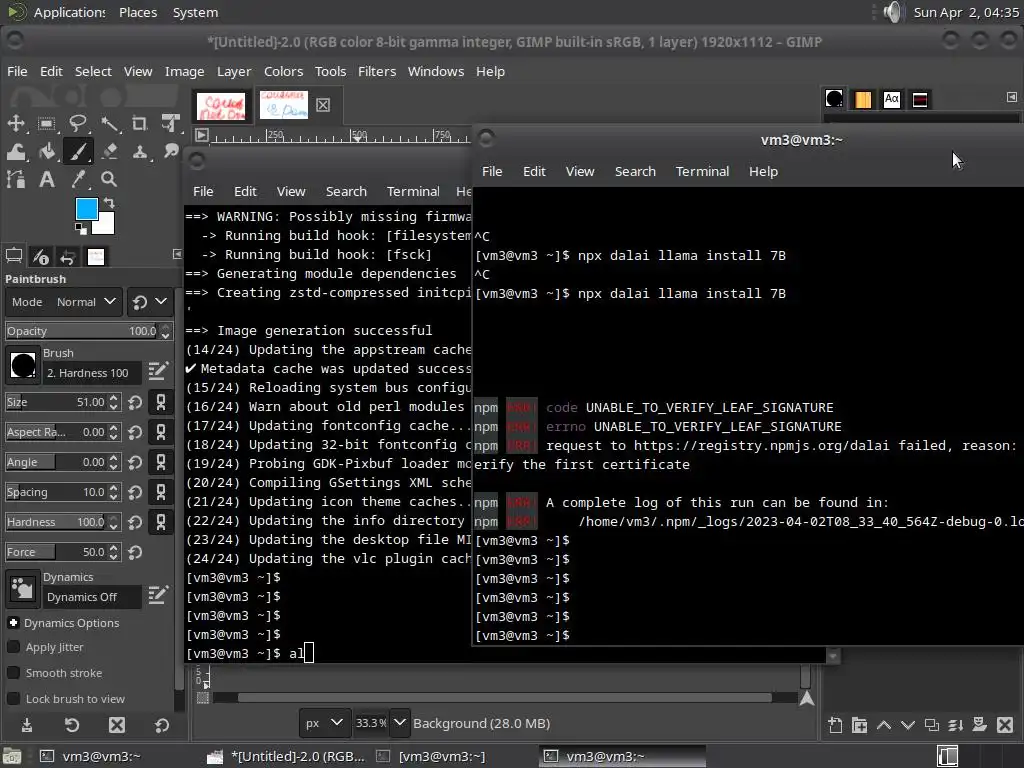Open GIMP Windows menu

pos(436,71)
